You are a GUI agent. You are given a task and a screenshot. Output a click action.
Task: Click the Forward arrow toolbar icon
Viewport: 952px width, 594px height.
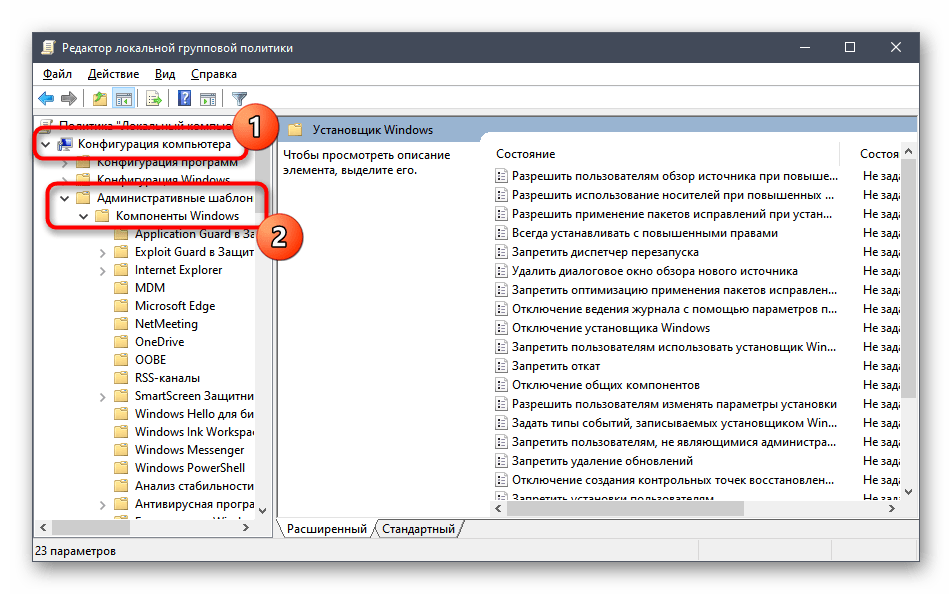(x=69, y=98)
